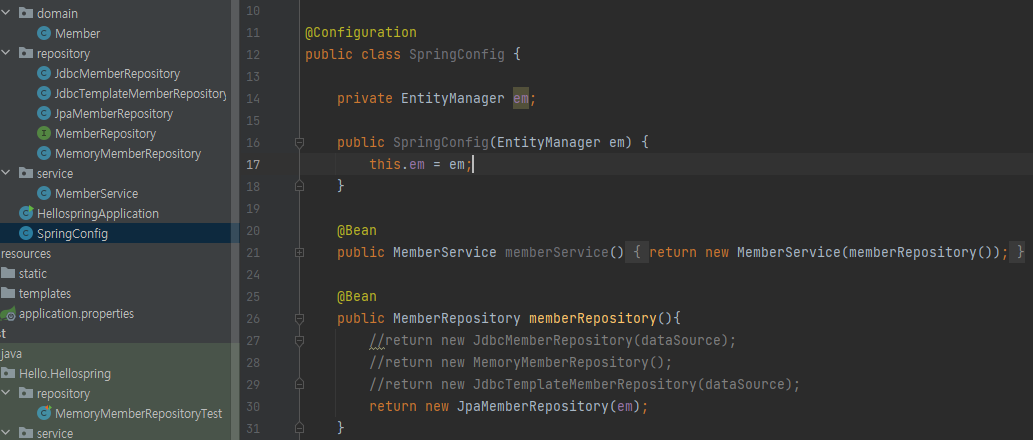Click memberRepository method name on line 26

click(x=593, y=319)
